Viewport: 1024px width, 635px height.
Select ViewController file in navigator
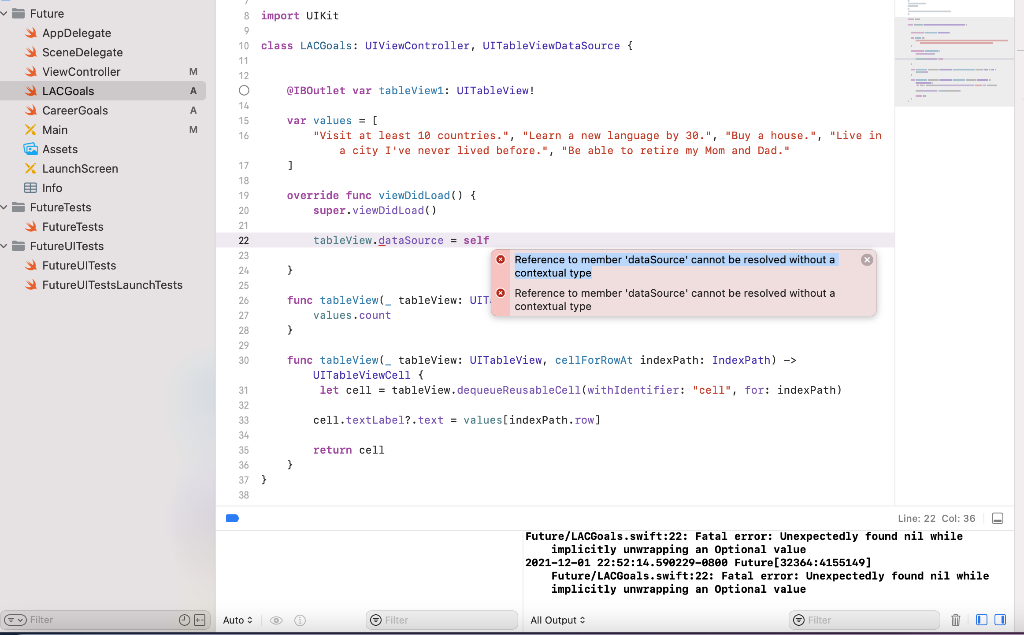pyautogui.click(x=81, y=72)
